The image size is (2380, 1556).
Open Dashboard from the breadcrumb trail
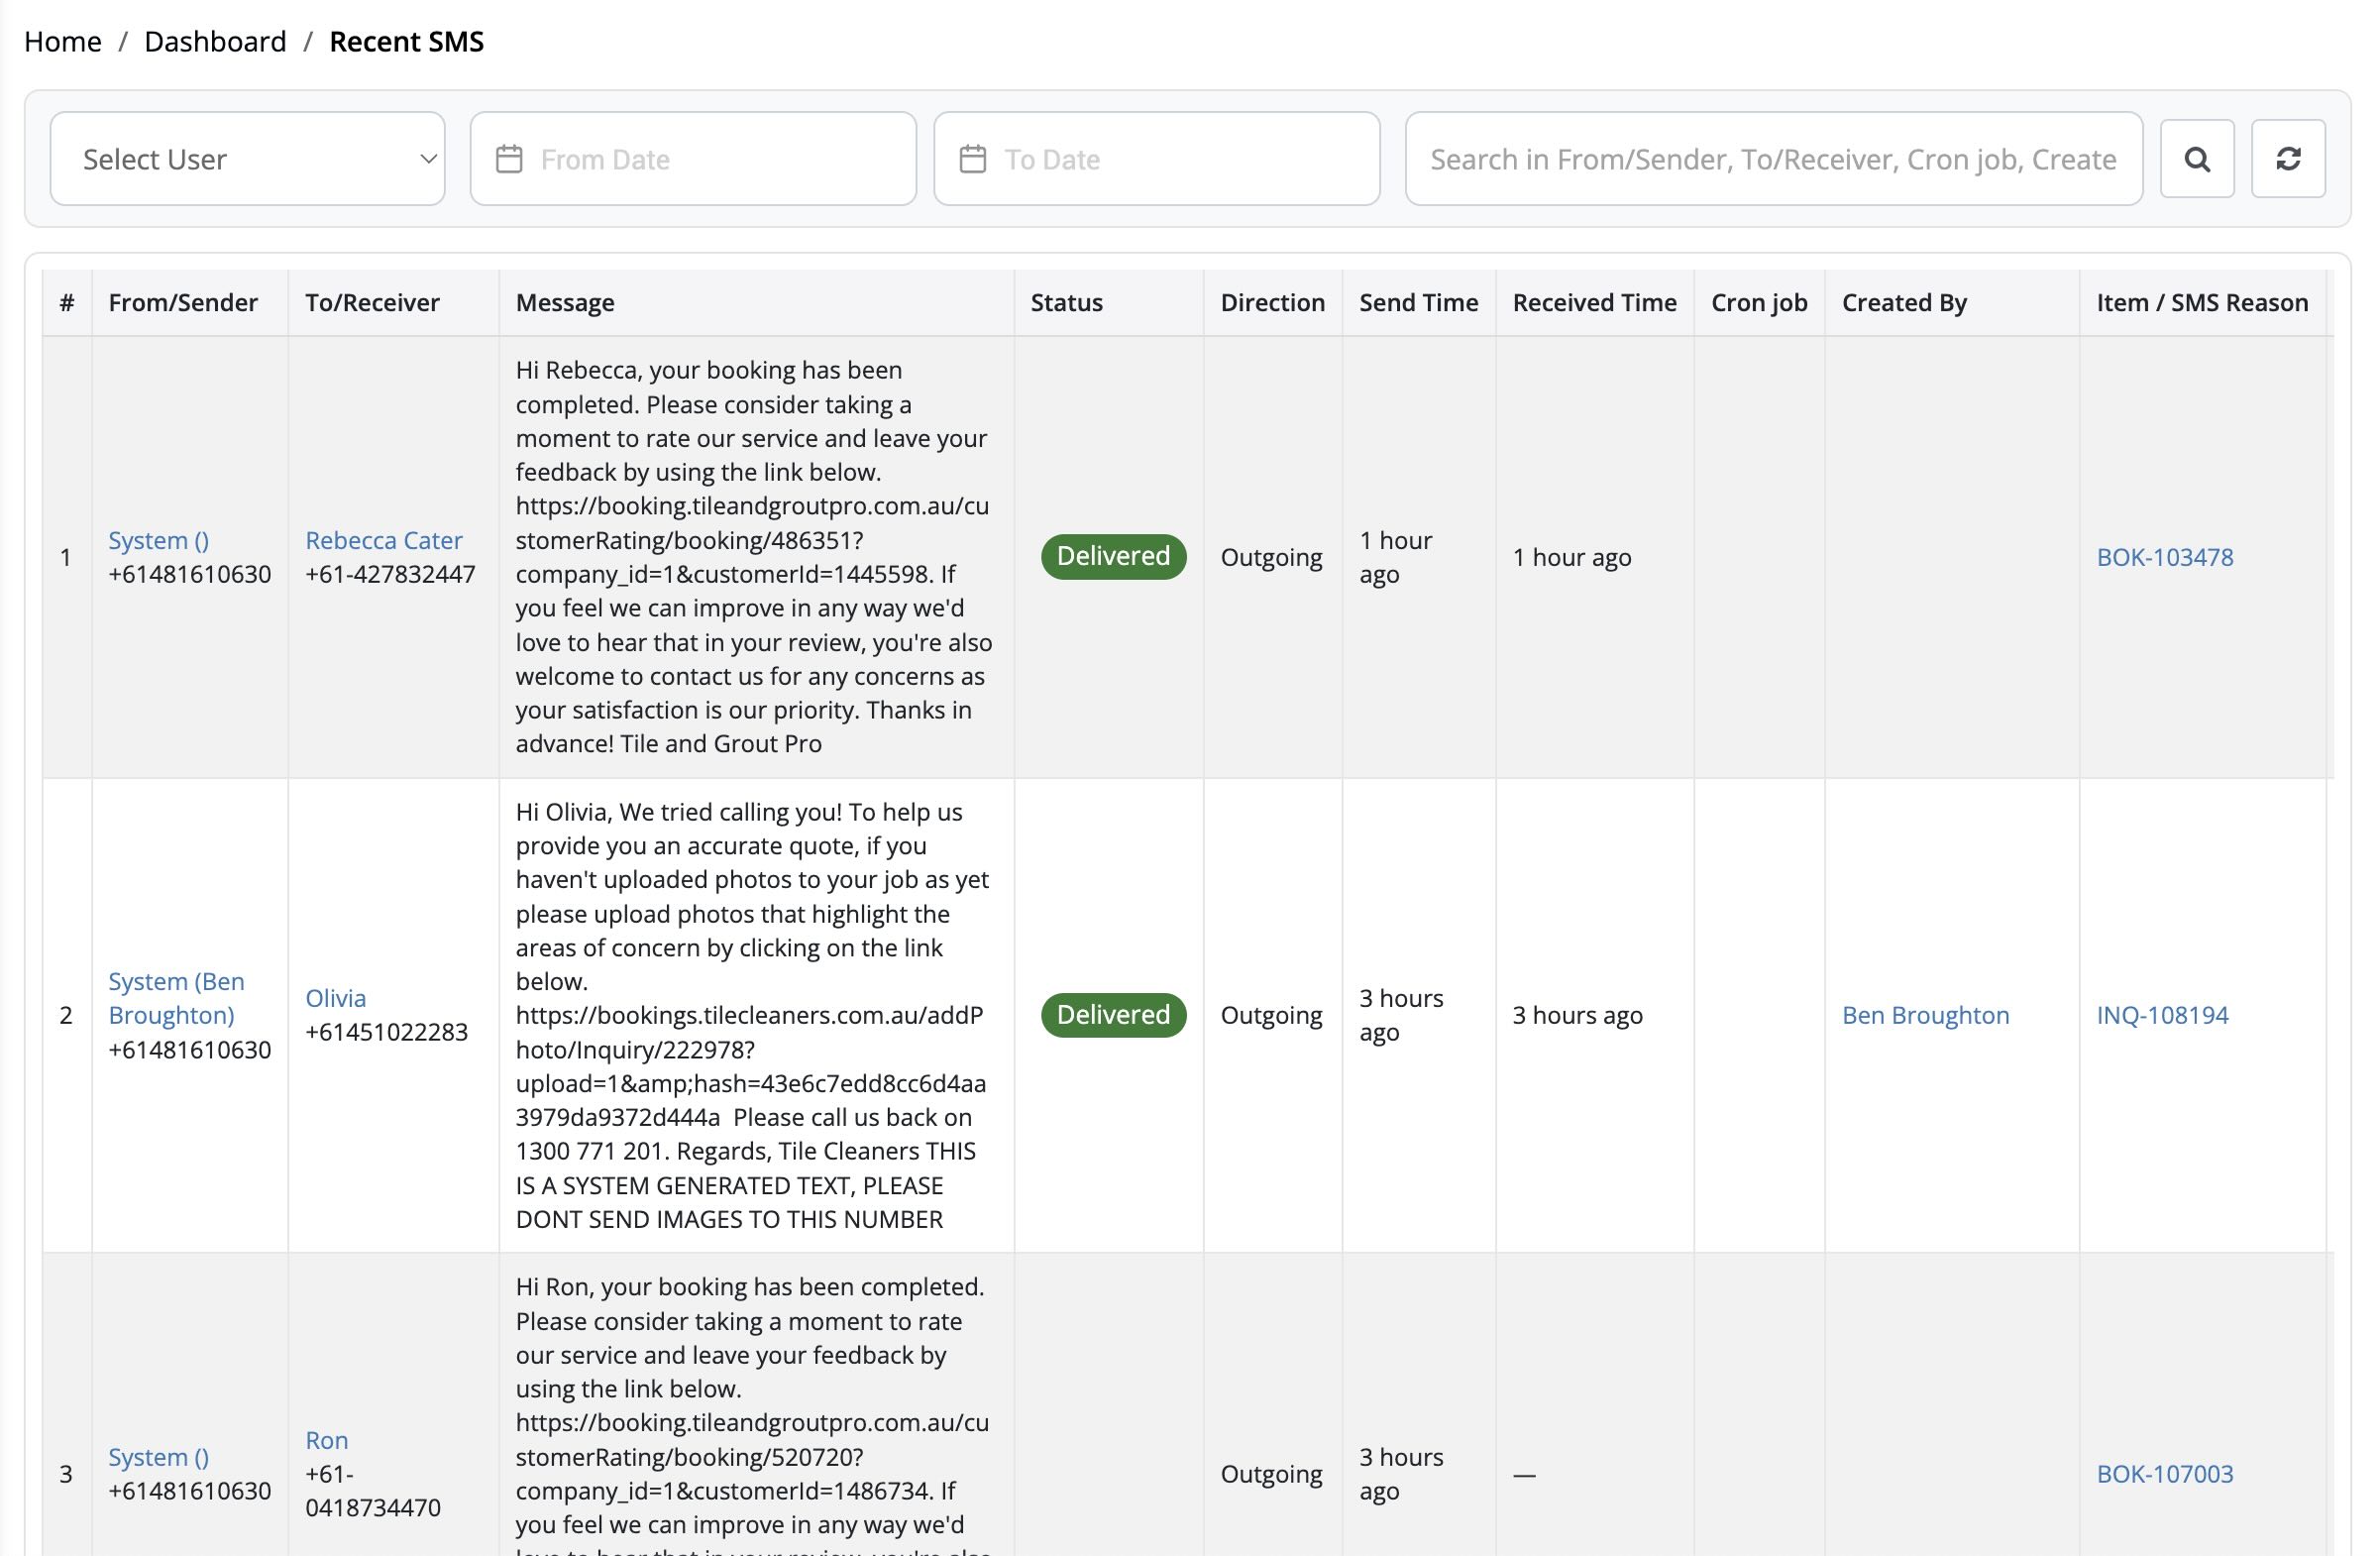[x=215, y=41]
